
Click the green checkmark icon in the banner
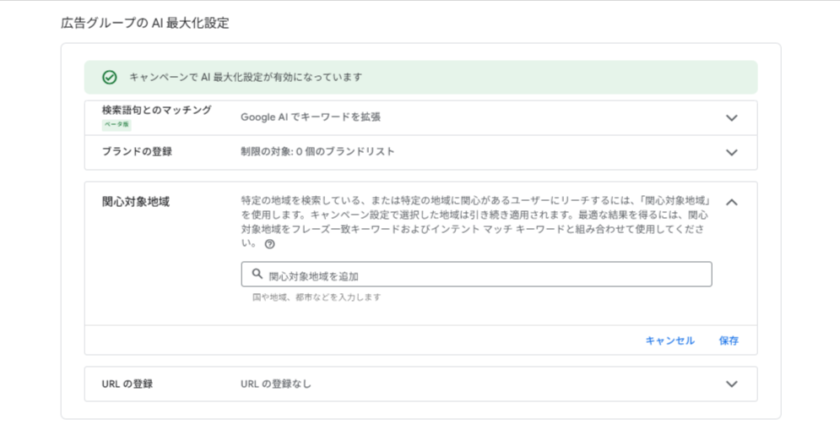109,77
